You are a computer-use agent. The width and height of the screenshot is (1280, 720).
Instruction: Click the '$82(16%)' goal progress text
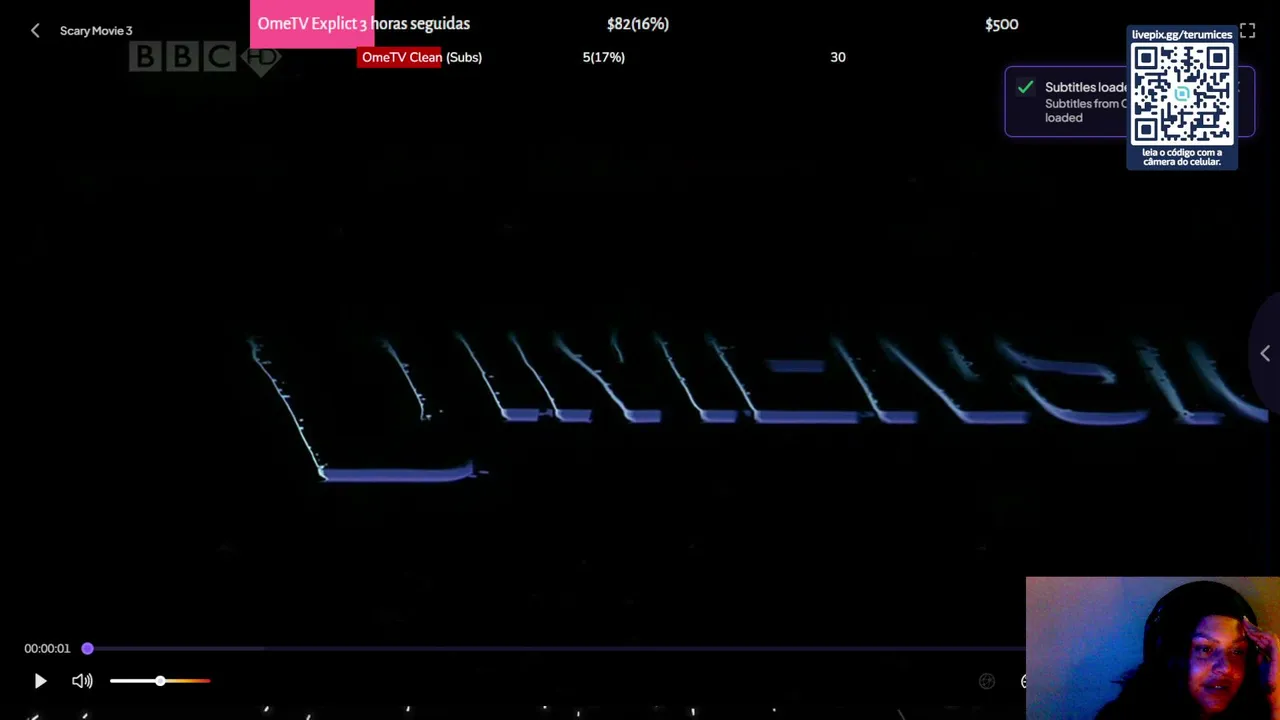pyautogui.click(x=638, y=24)
